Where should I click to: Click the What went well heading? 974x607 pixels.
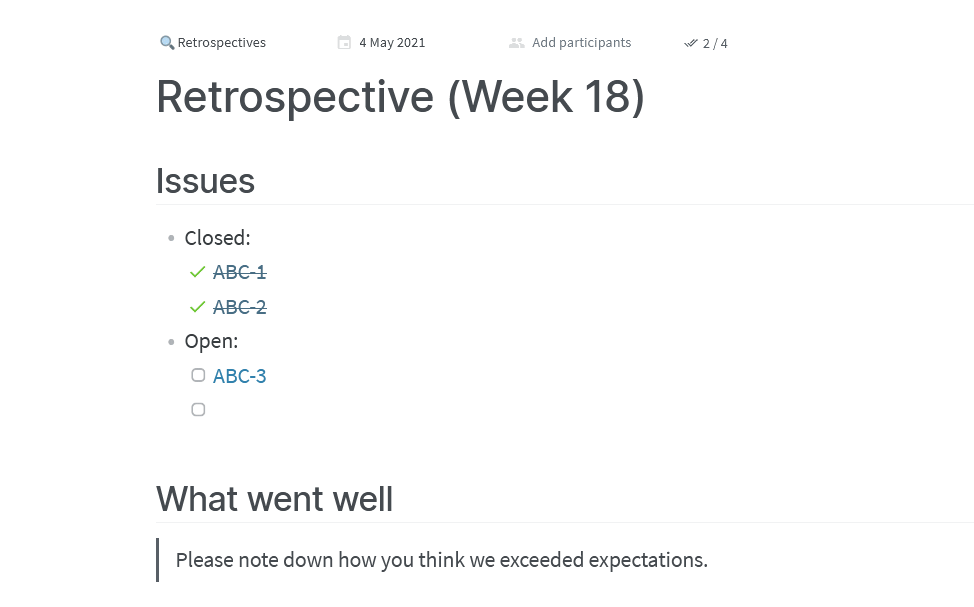coord(274,499)
